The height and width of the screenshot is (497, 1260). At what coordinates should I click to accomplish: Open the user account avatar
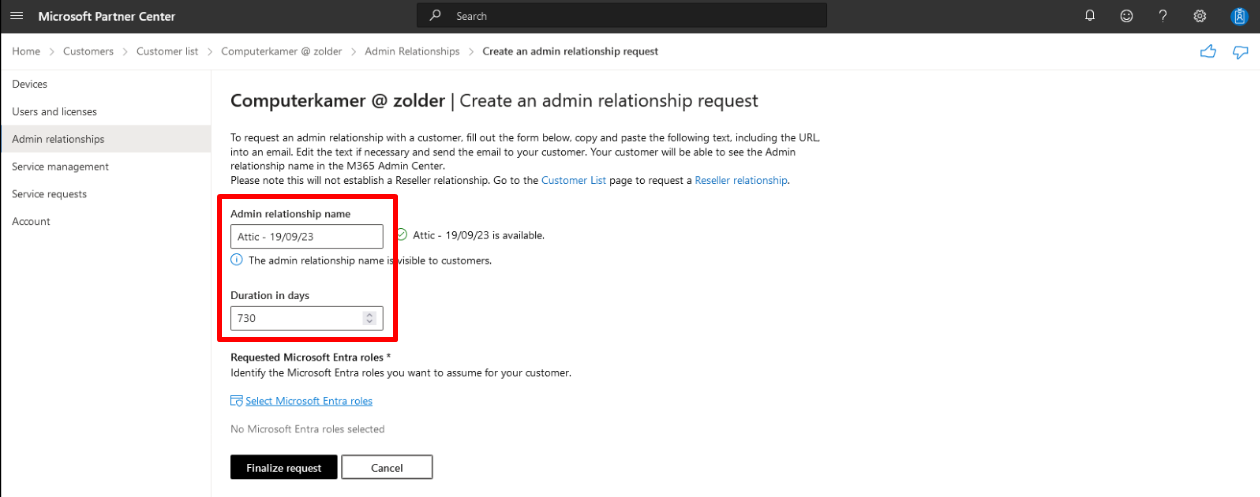[1238, 16]
